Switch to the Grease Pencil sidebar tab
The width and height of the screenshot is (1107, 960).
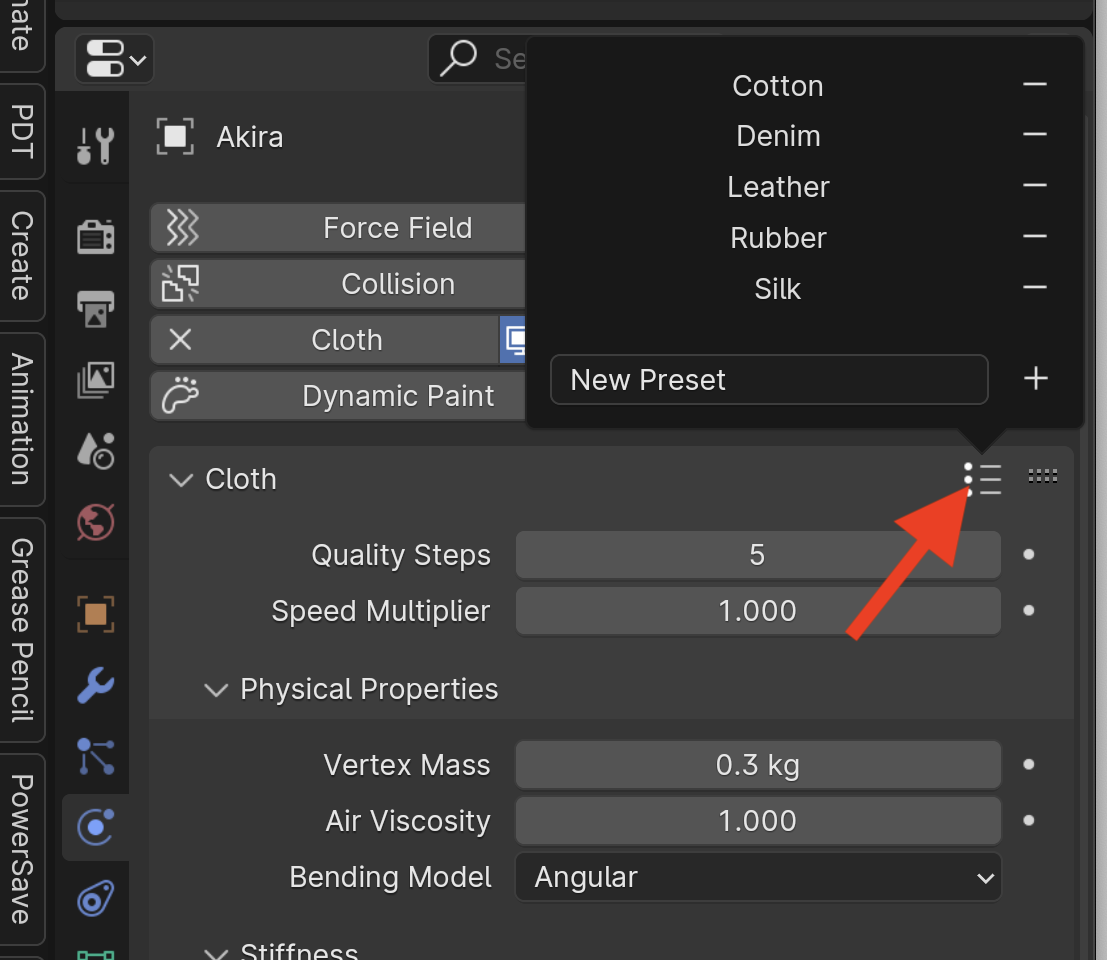22,630
